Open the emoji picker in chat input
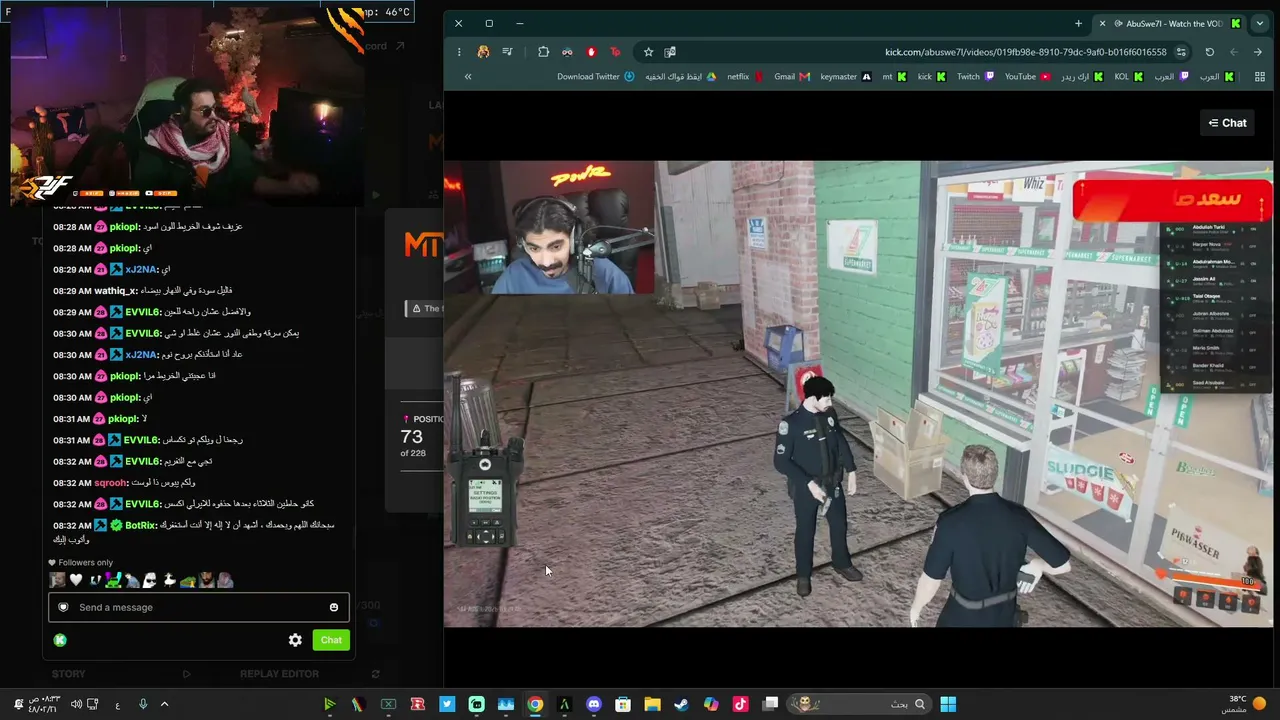The width and height of the screenshot is (1280, 720). coord(334,607)
